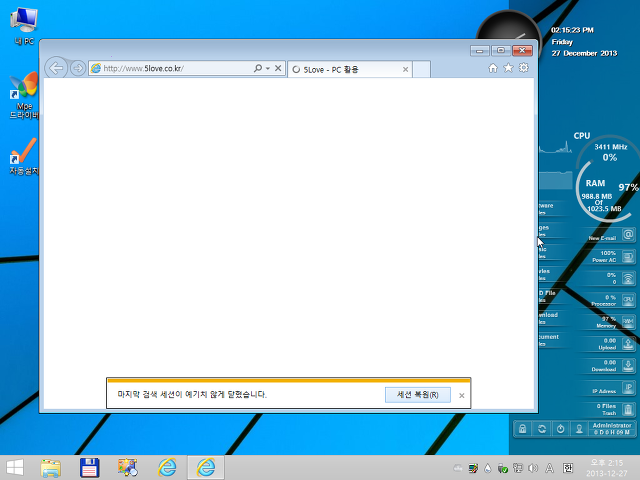Screen dimensions: 640x480
Task: Toggle the 한 Korean input indicator
Action: pyautogui.click(x=568, y=468)
